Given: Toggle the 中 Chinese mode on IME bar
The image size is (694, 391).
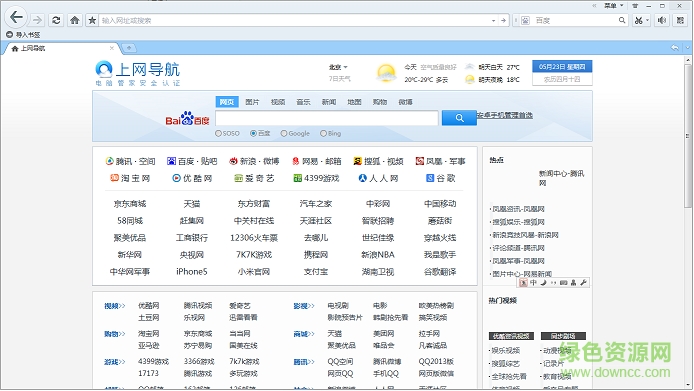Looking at the screenshot, I should tap(533, 283).
